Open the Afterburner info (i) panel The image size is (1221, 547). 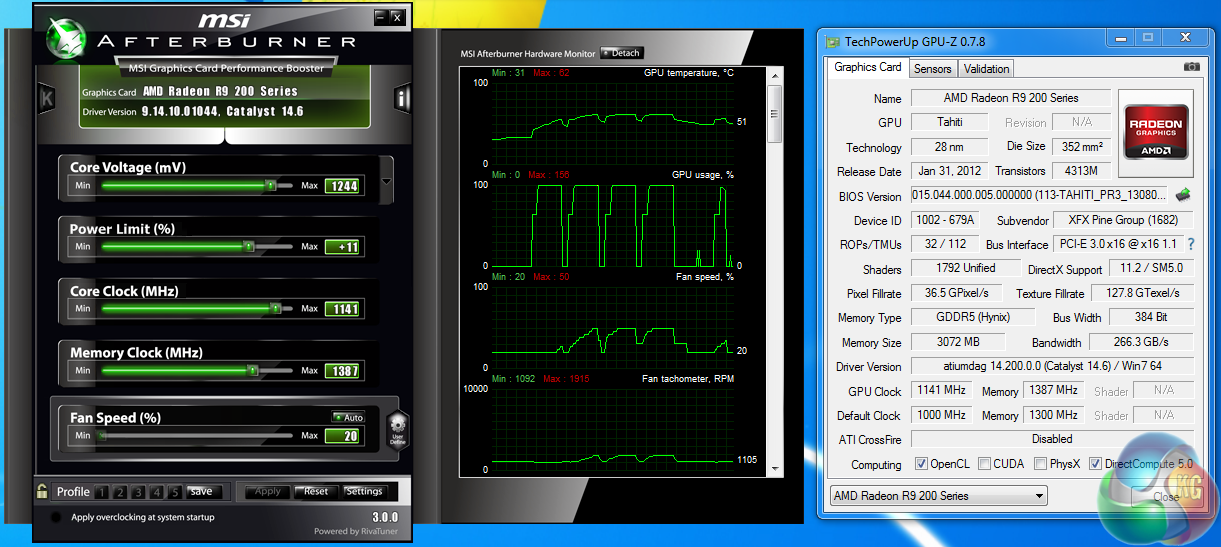402,98
